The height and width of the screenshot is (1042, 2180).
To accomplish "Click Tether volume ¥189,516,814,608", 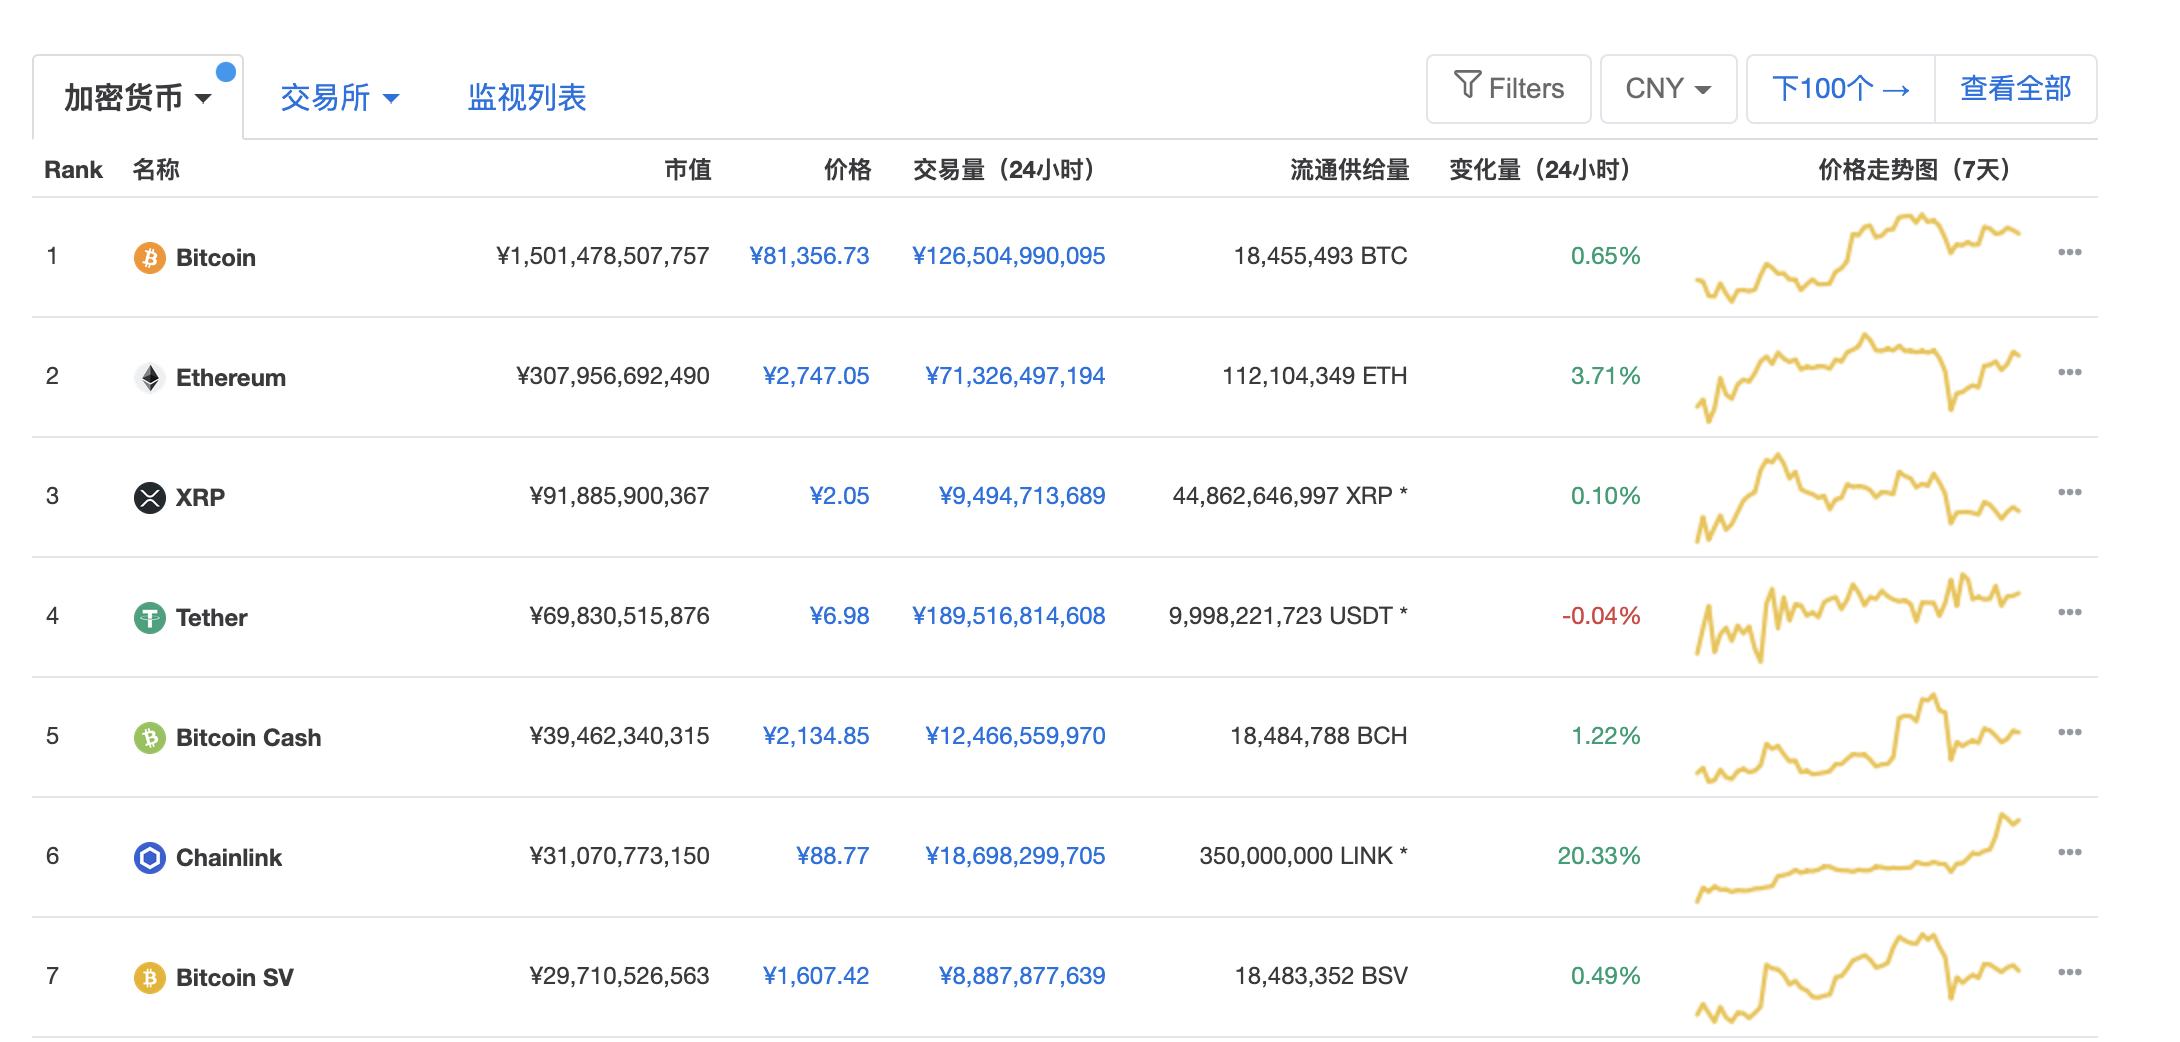I will (1009, 616).
